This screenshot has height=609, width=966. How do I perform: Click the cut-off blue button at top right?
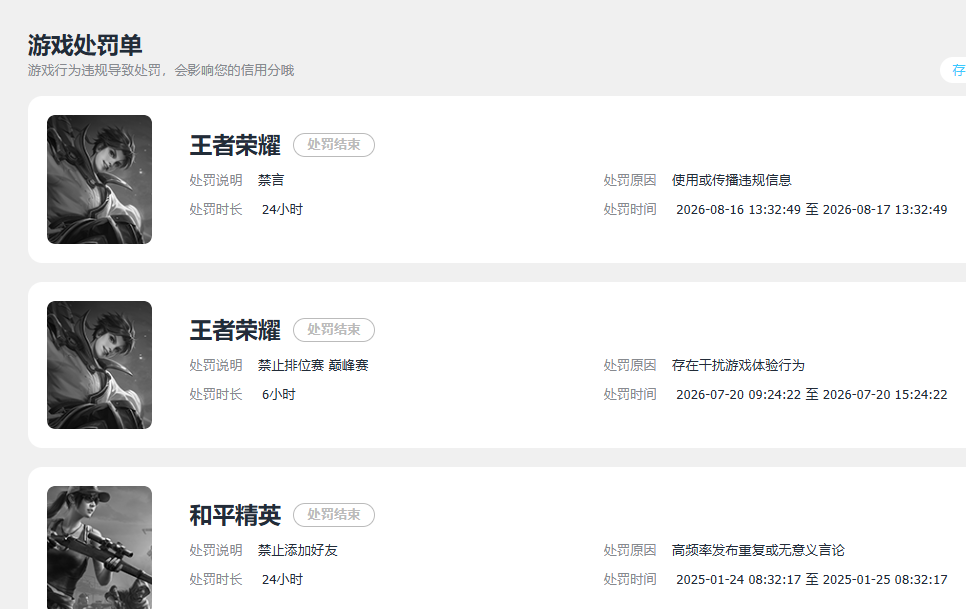(953, 70)
